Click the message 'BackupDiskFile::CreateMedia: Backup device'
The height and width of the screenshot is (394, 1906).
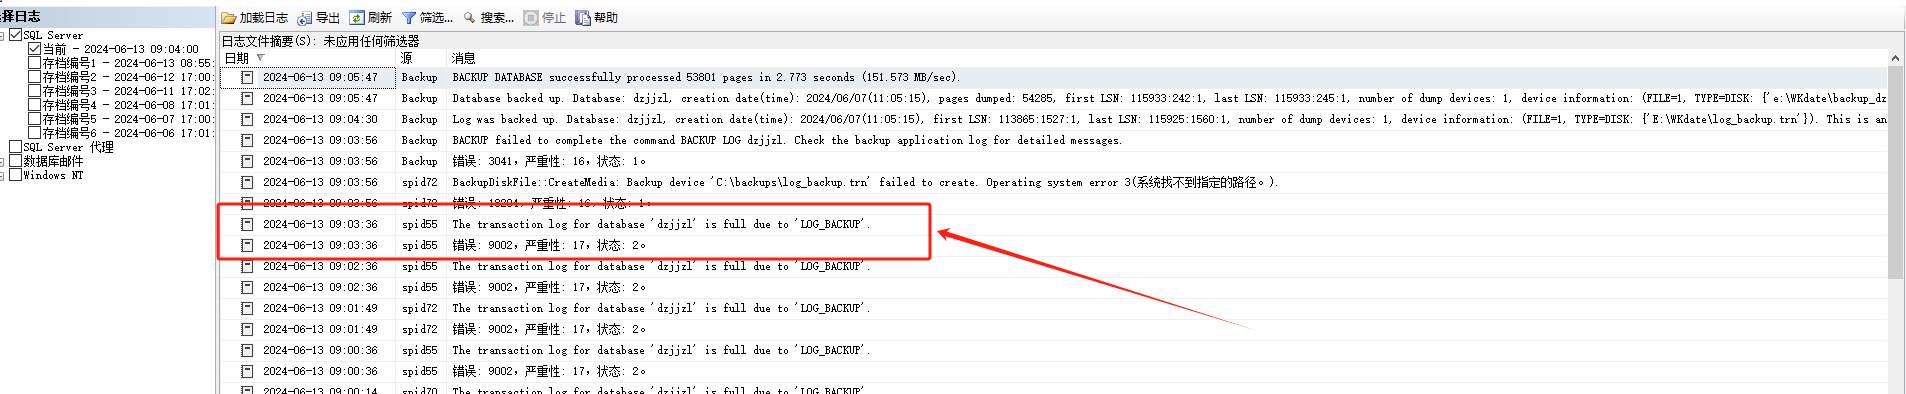point(865,182)
